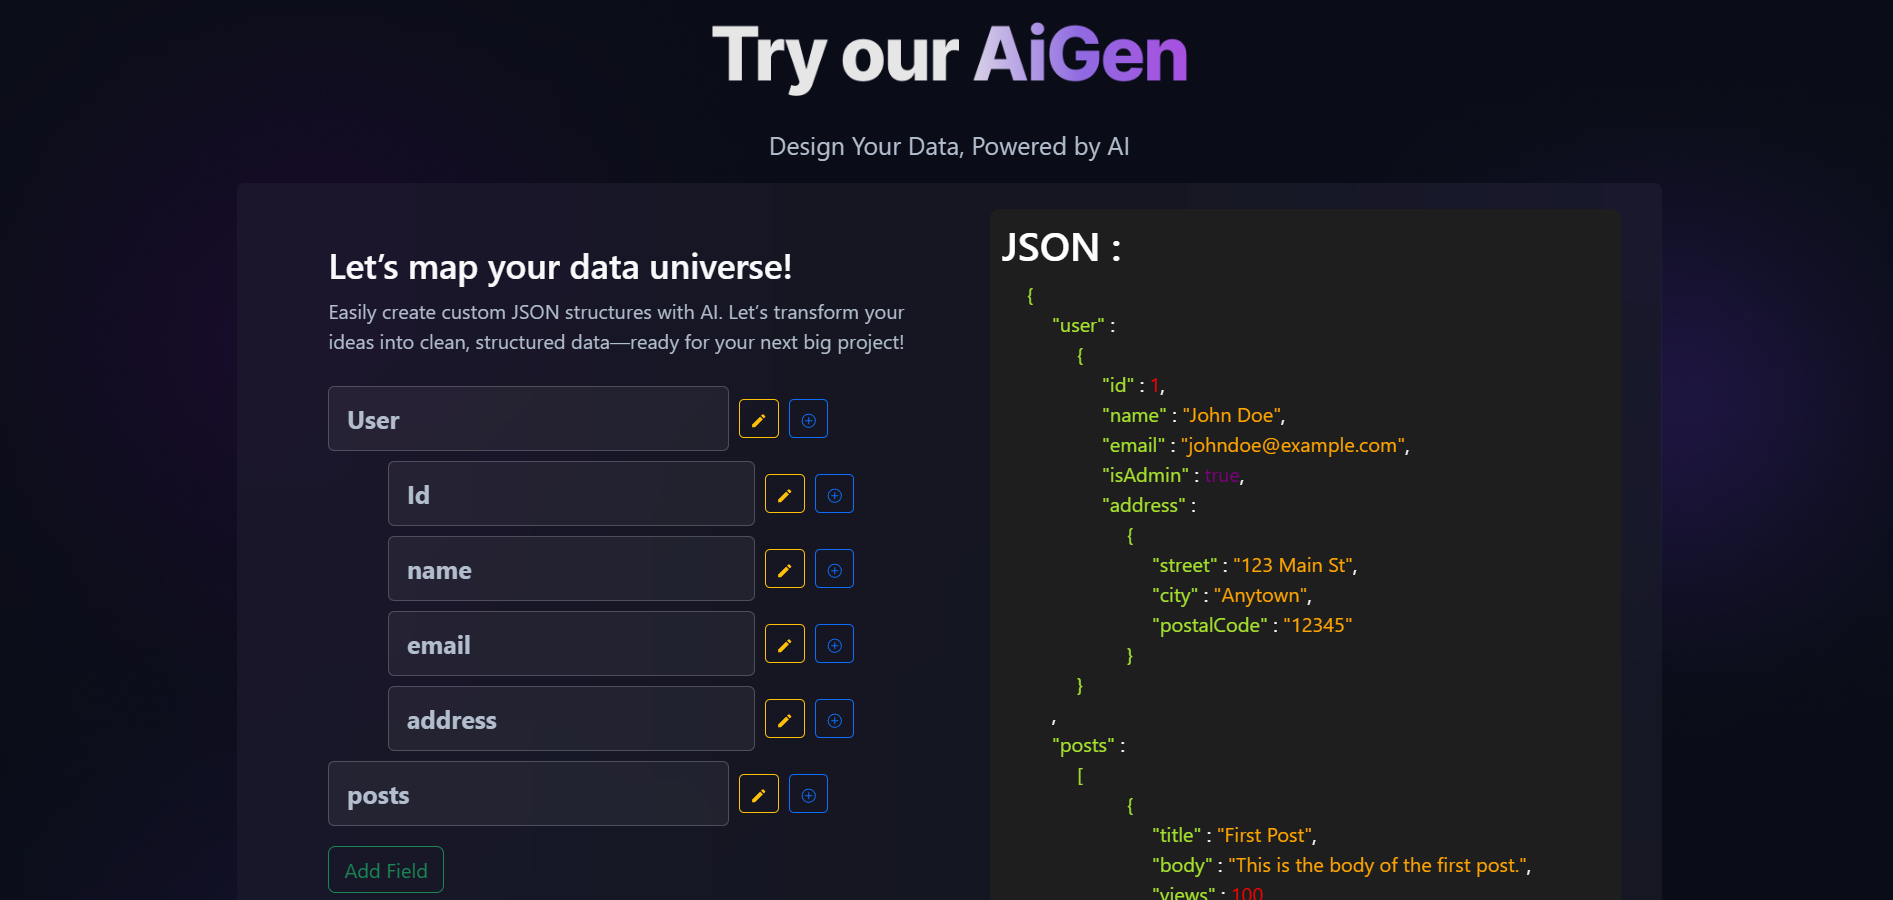Select the Id field box

pos(571,494)
